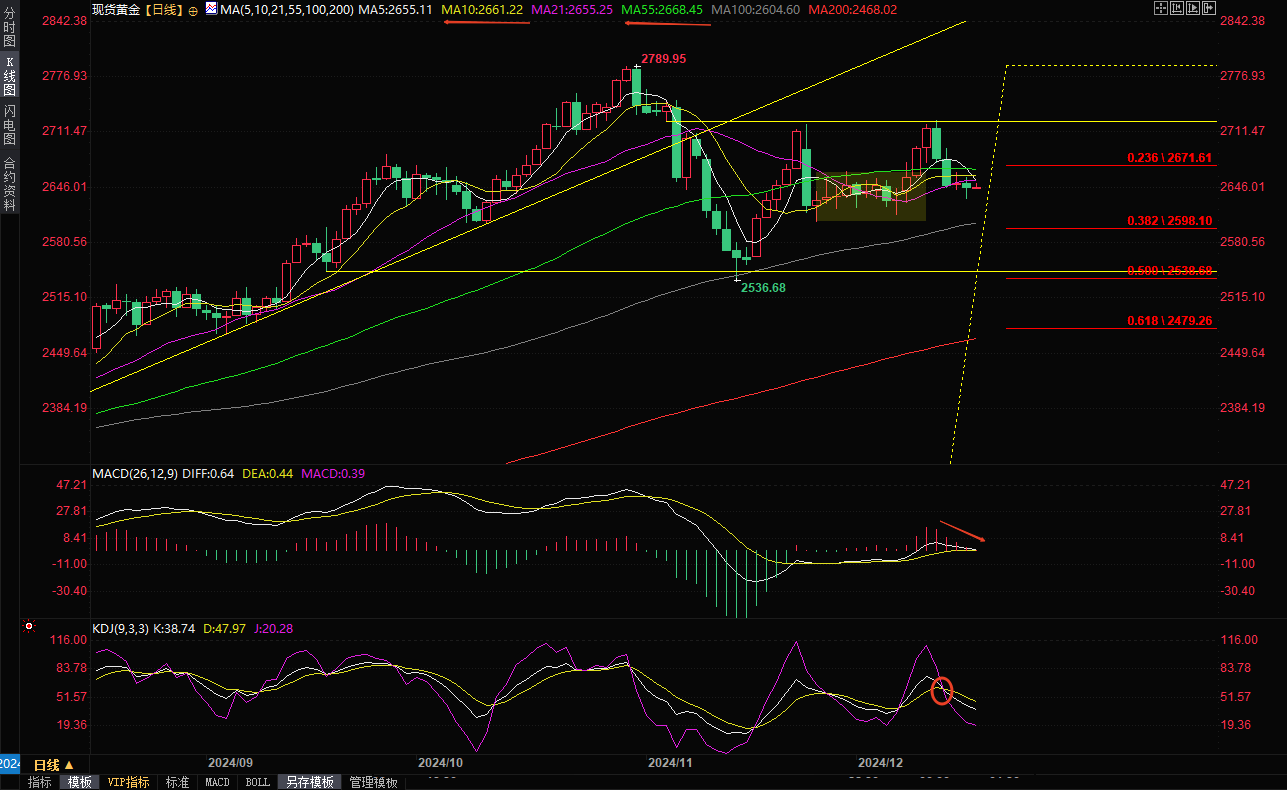1287x790 pixels.
Task: Click the 0.618 | 2479.26 Fibonacci label
Action: tap(1169, 321)
